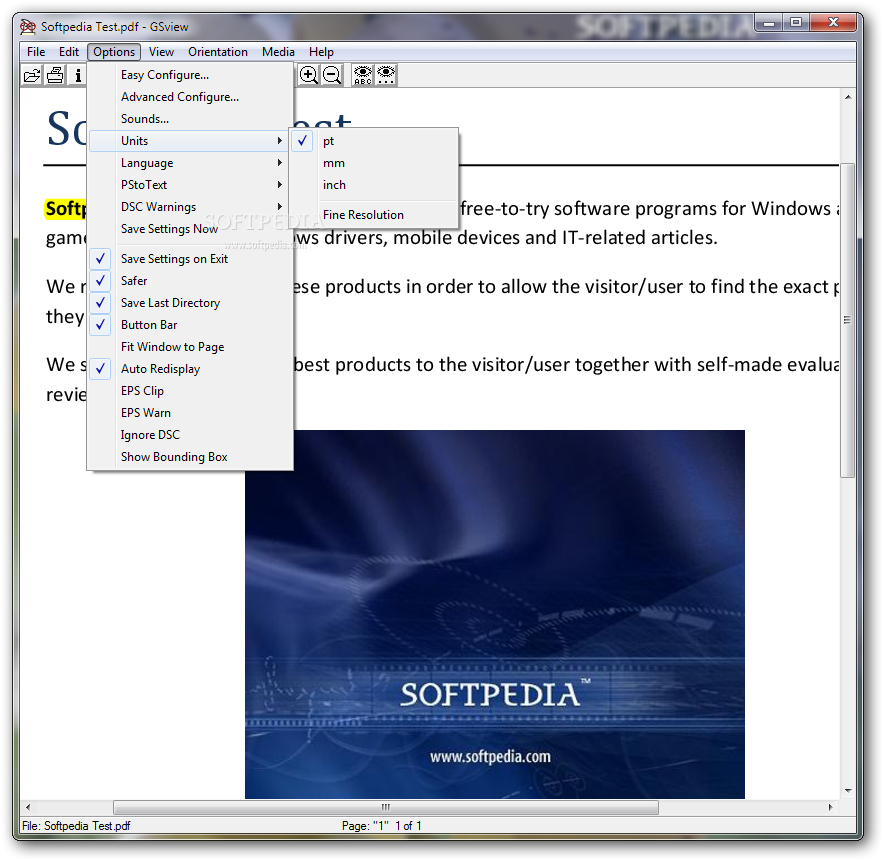The height and width of the screenshot is (861, 884).
Task: Click the GSview title bar application icon
Action: 28,27
